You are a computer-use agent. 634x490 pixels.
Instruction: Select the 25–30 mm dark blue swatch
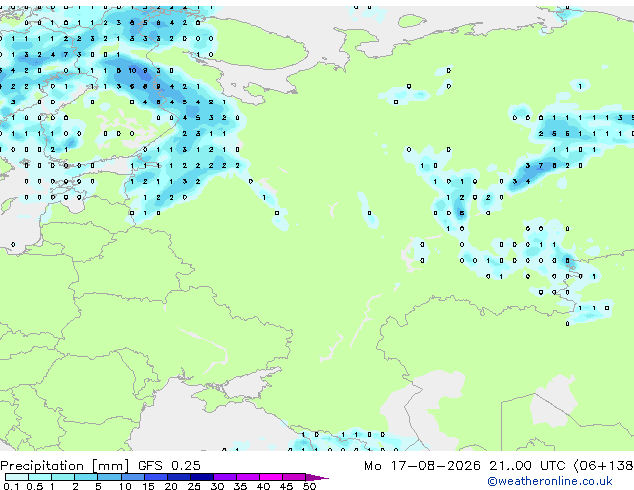click(202, 477)
